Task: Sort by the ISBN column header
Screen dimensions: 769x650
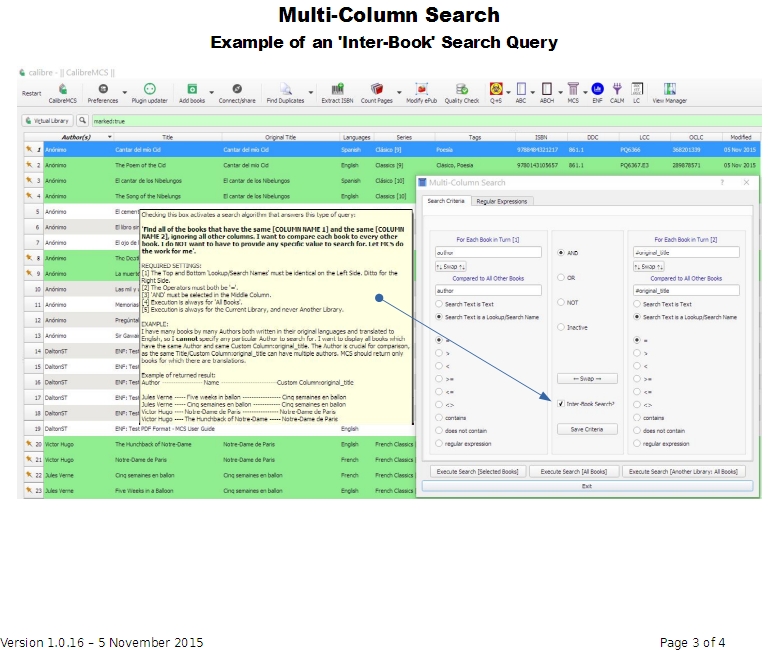Action: 541,137
